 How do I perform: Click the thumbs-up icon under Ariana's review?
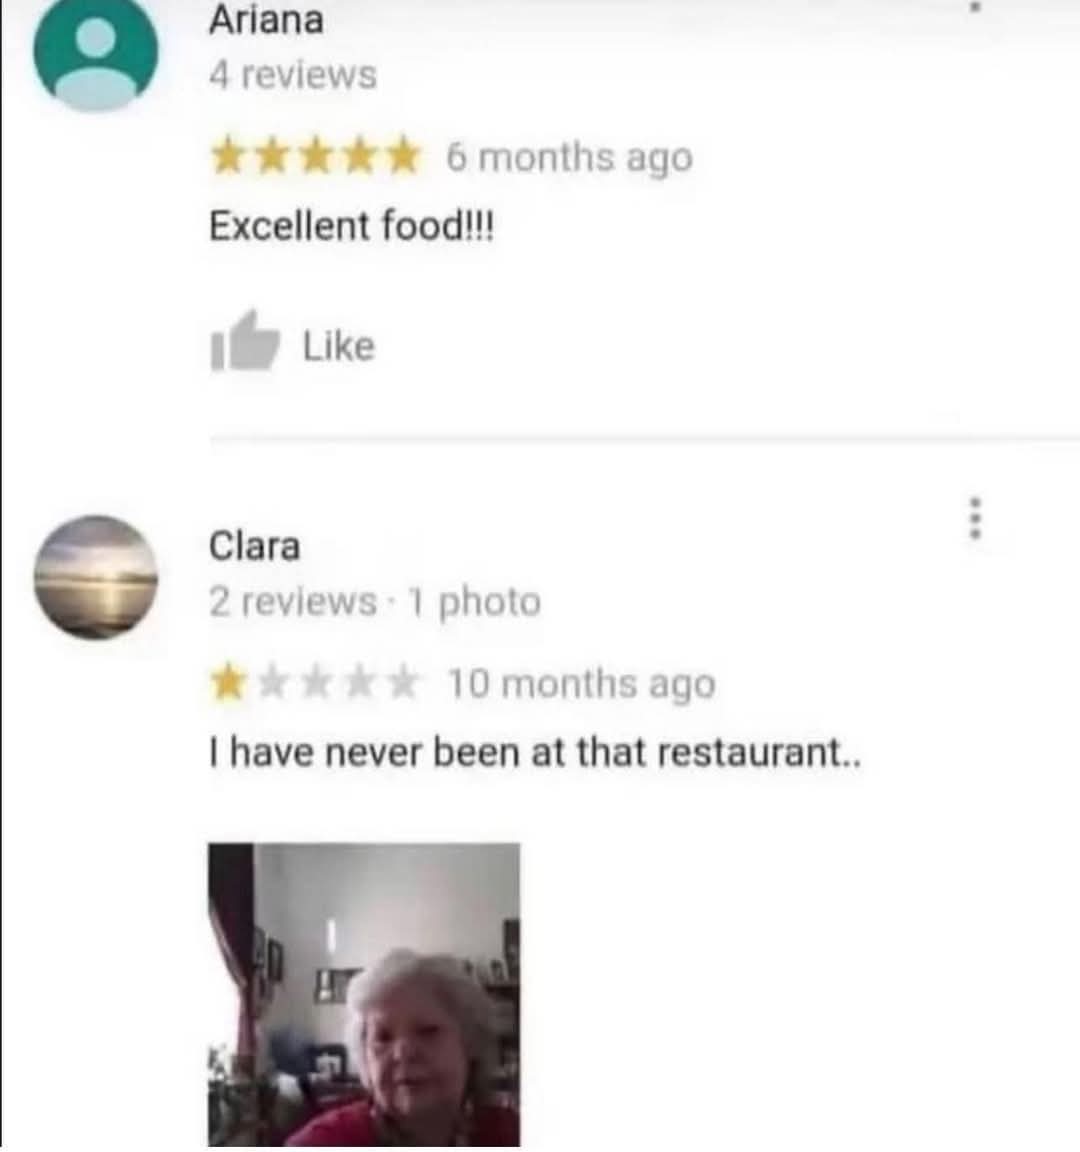click(x=245, y=341)
